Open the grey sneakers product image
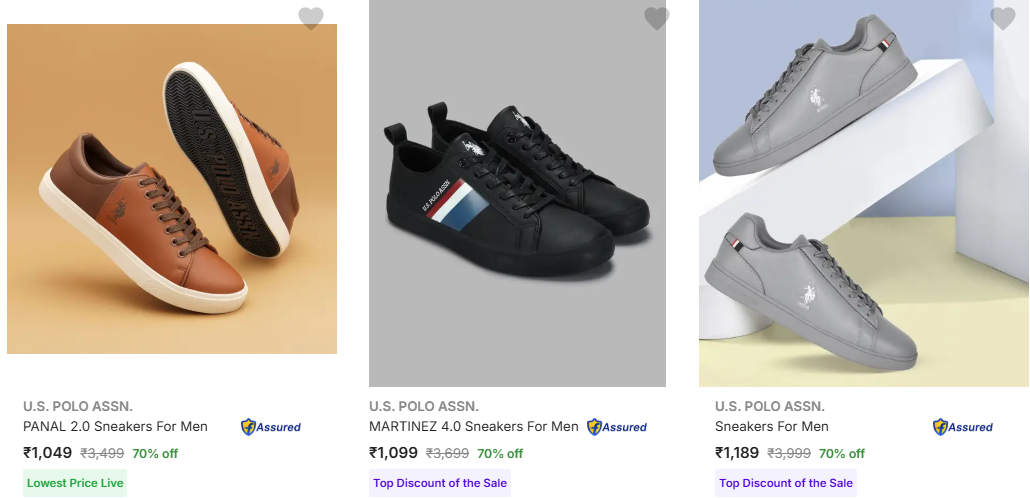The image size is (1030, 498). click(863, 195)
